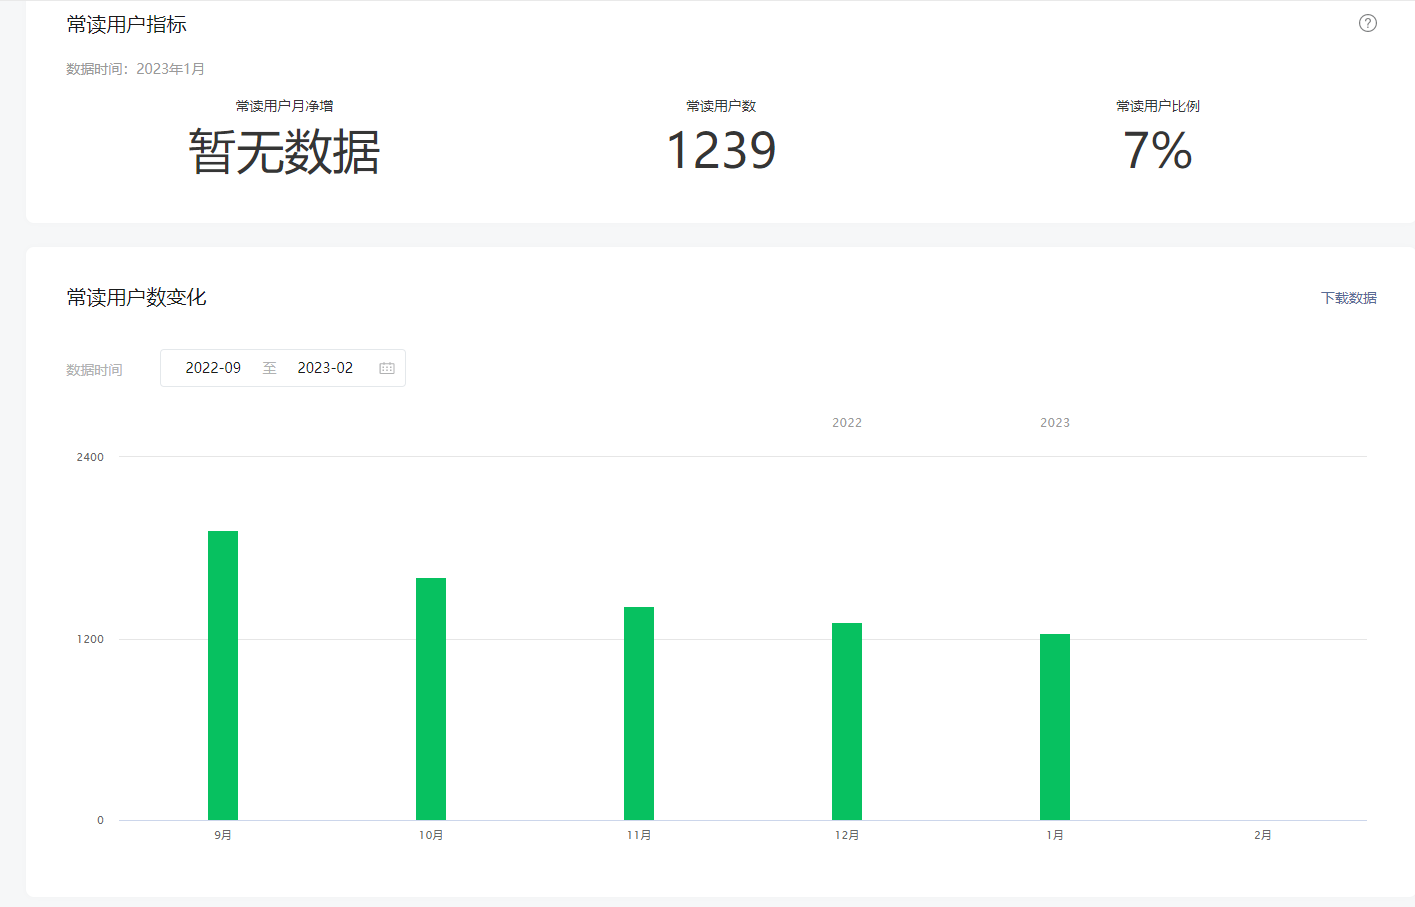Viewport: 1415px width, 907px height.
Task: Open the calendar icon in date range
Action: (387, 368)
